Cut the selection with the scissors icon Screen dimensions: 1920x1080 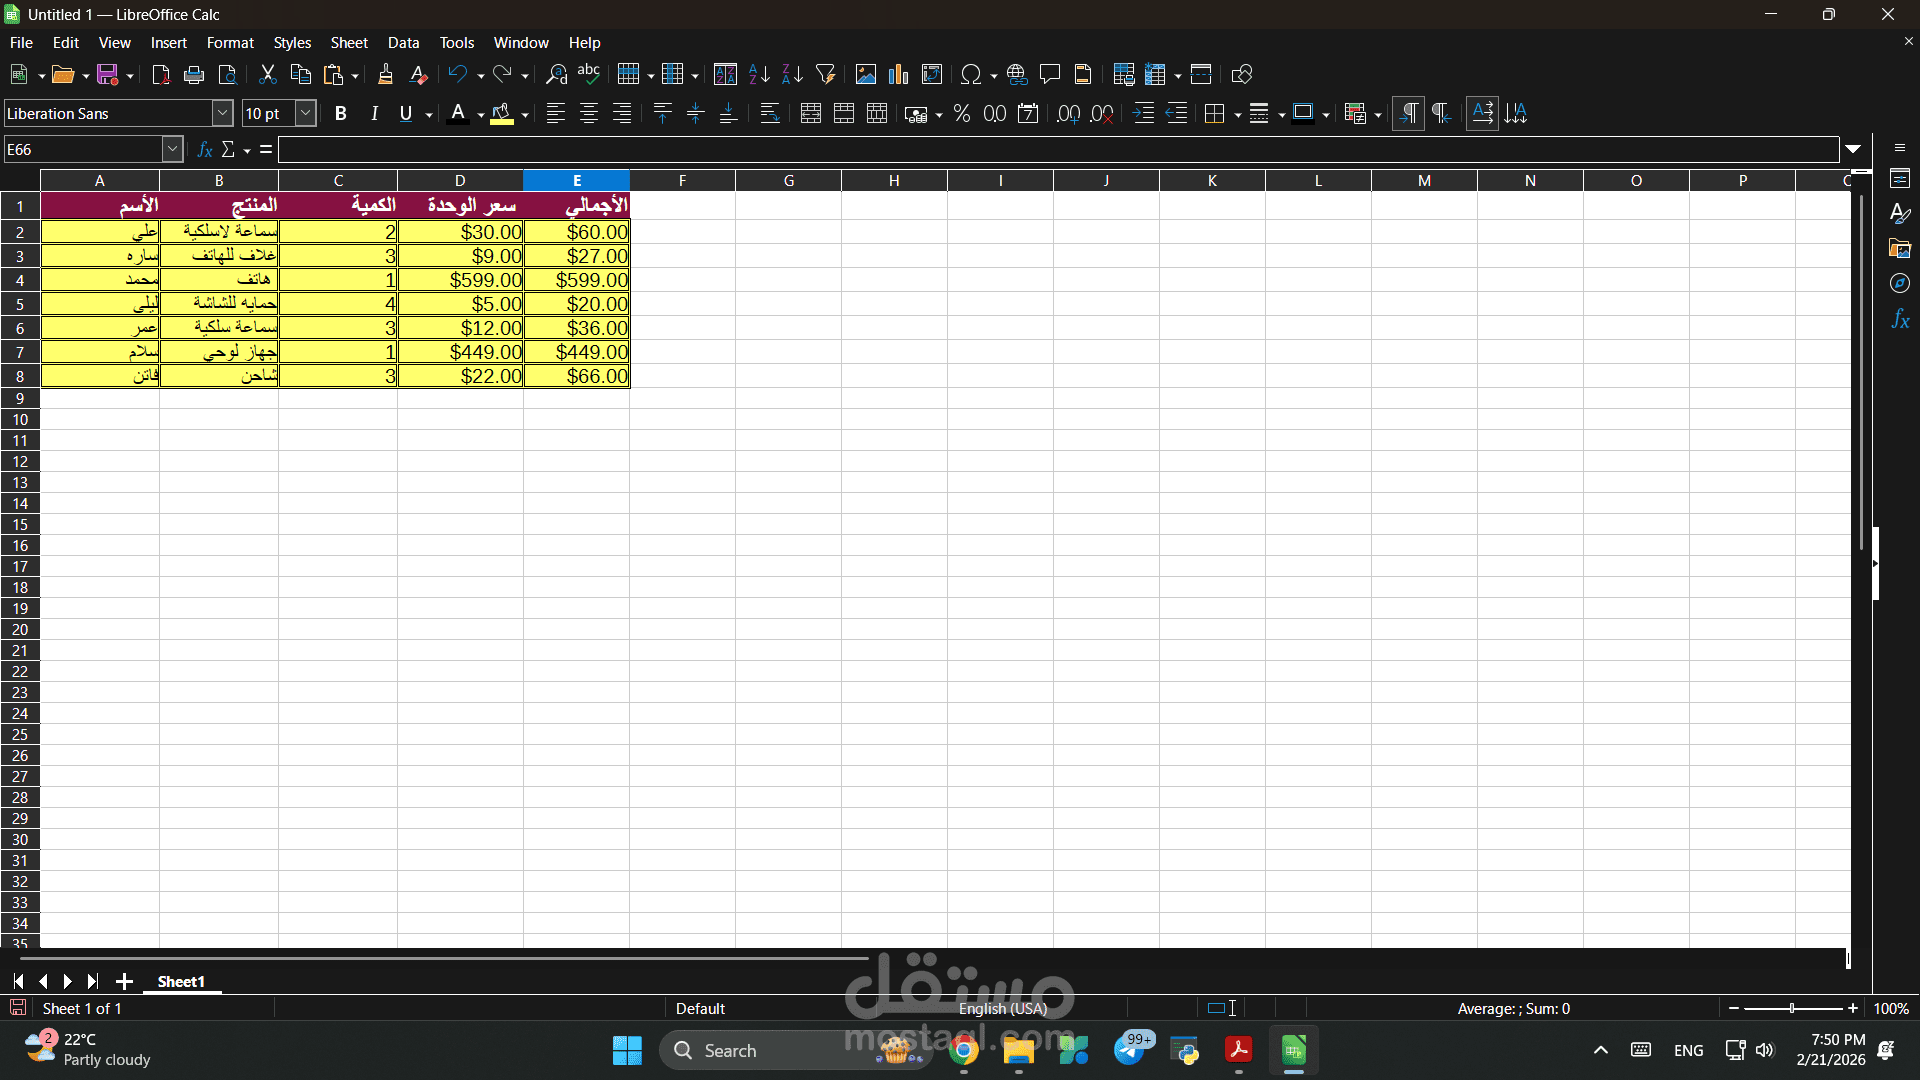coord(267,74)
